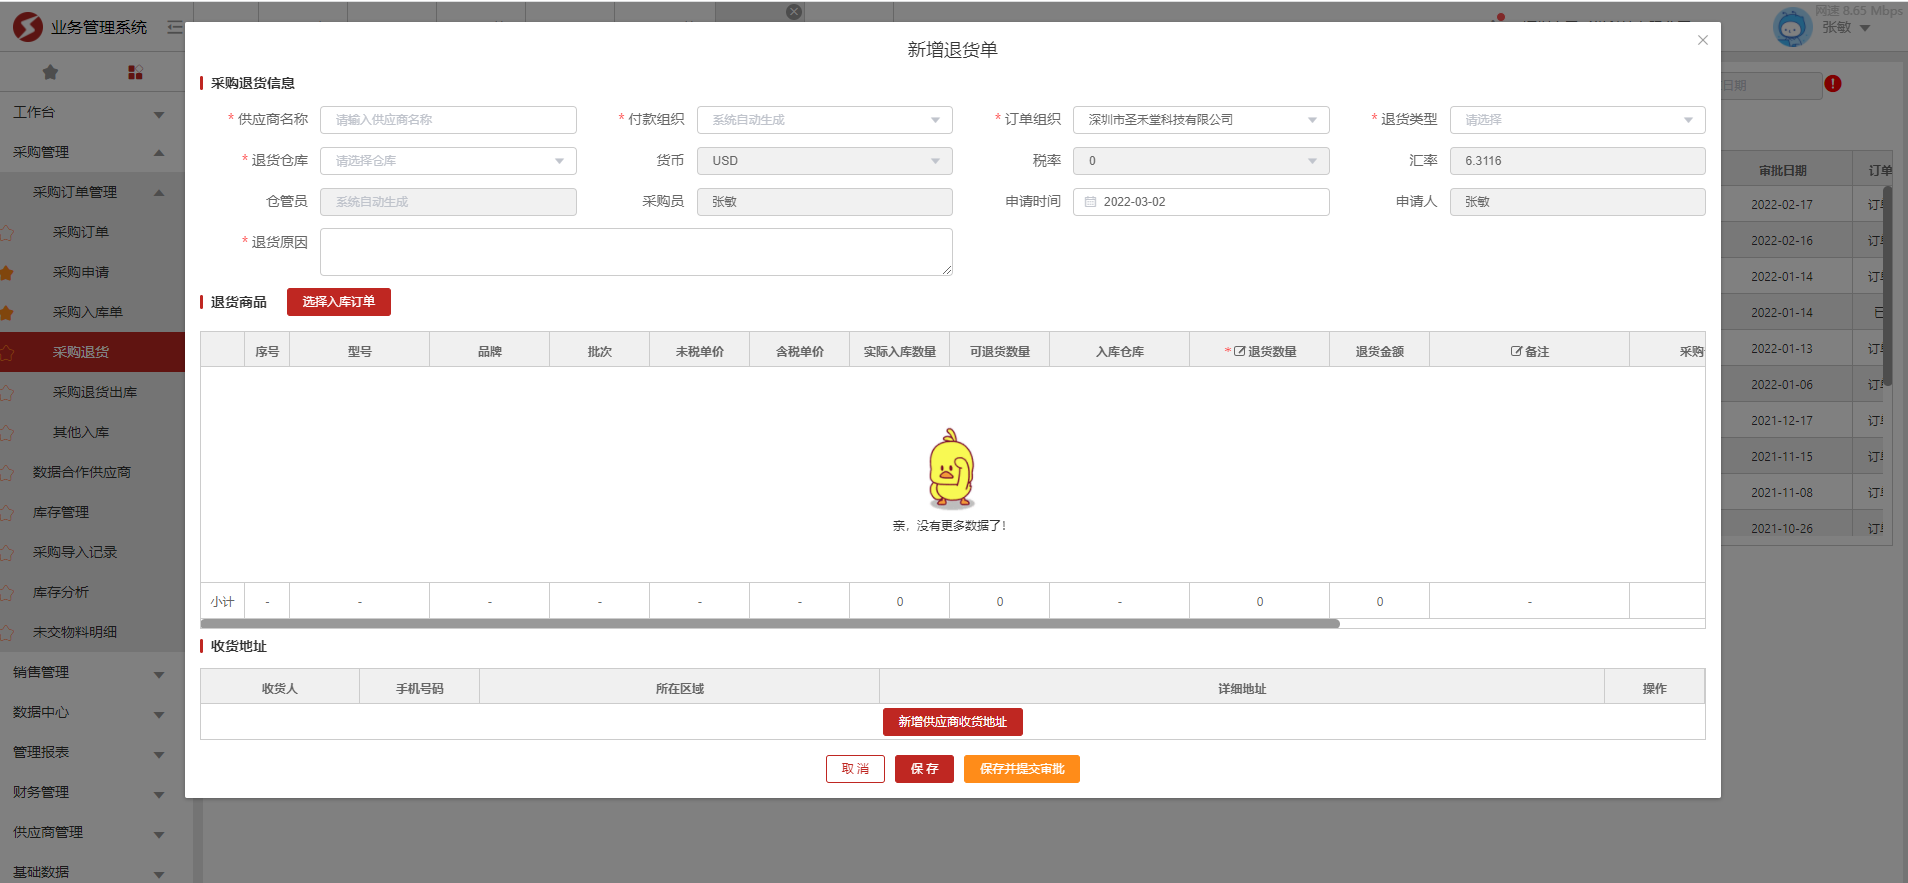Click the 选择入库订单 button
Viewport: 1908px width, 883px height.
click(x=338, y=302)
